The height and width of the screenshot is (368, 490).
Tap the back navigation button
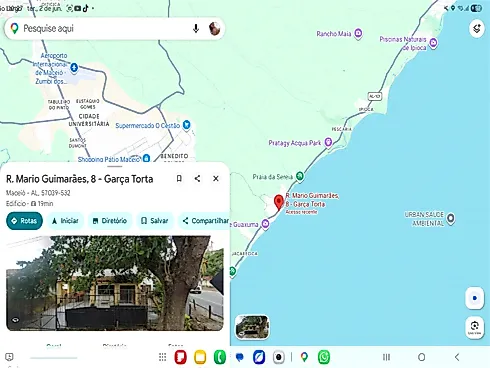[x=457, y=357]
